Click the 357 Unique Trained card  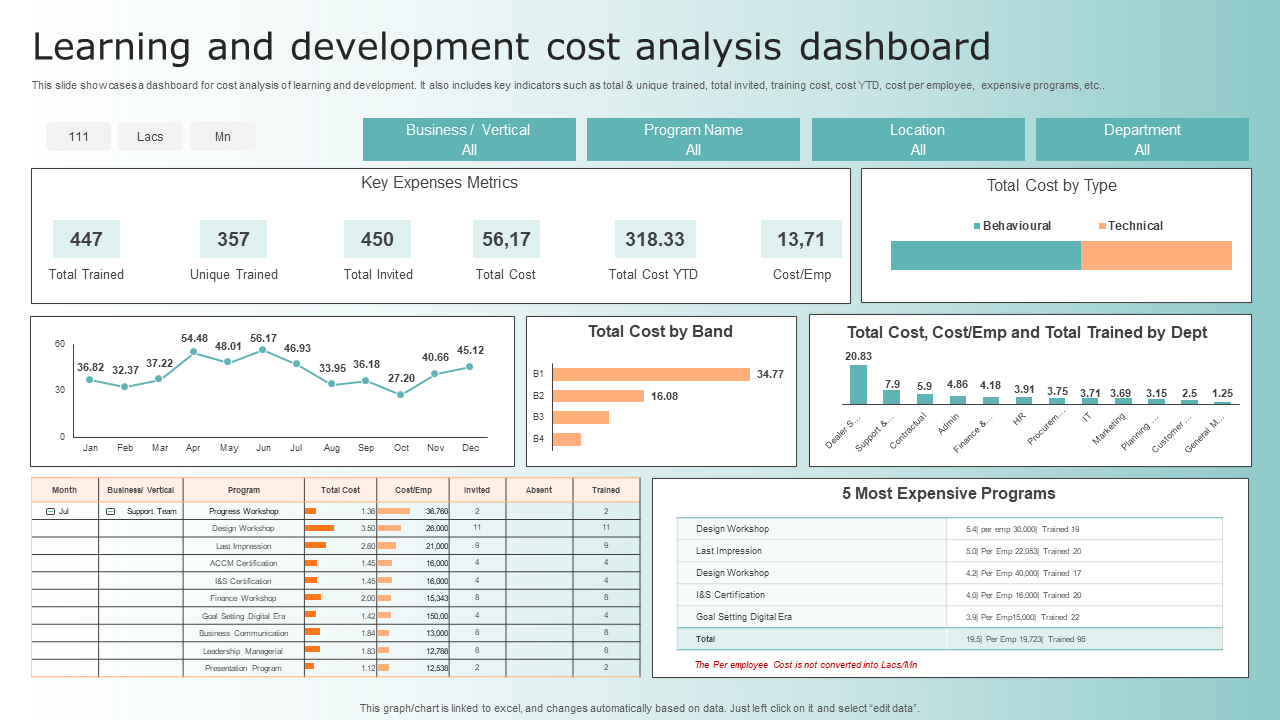coord(233,239)
